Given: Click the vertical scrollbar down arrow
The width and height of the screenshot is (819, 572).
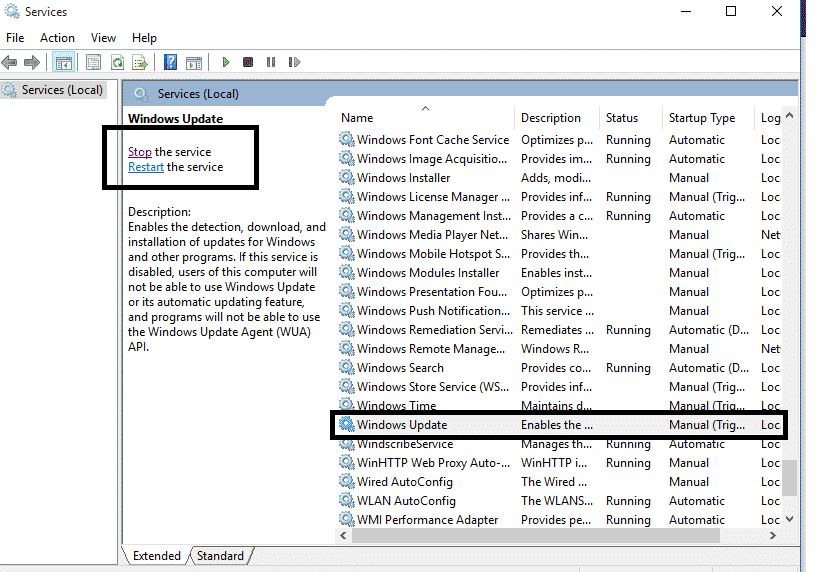Looking at the screenshot, I should point(790,519).
